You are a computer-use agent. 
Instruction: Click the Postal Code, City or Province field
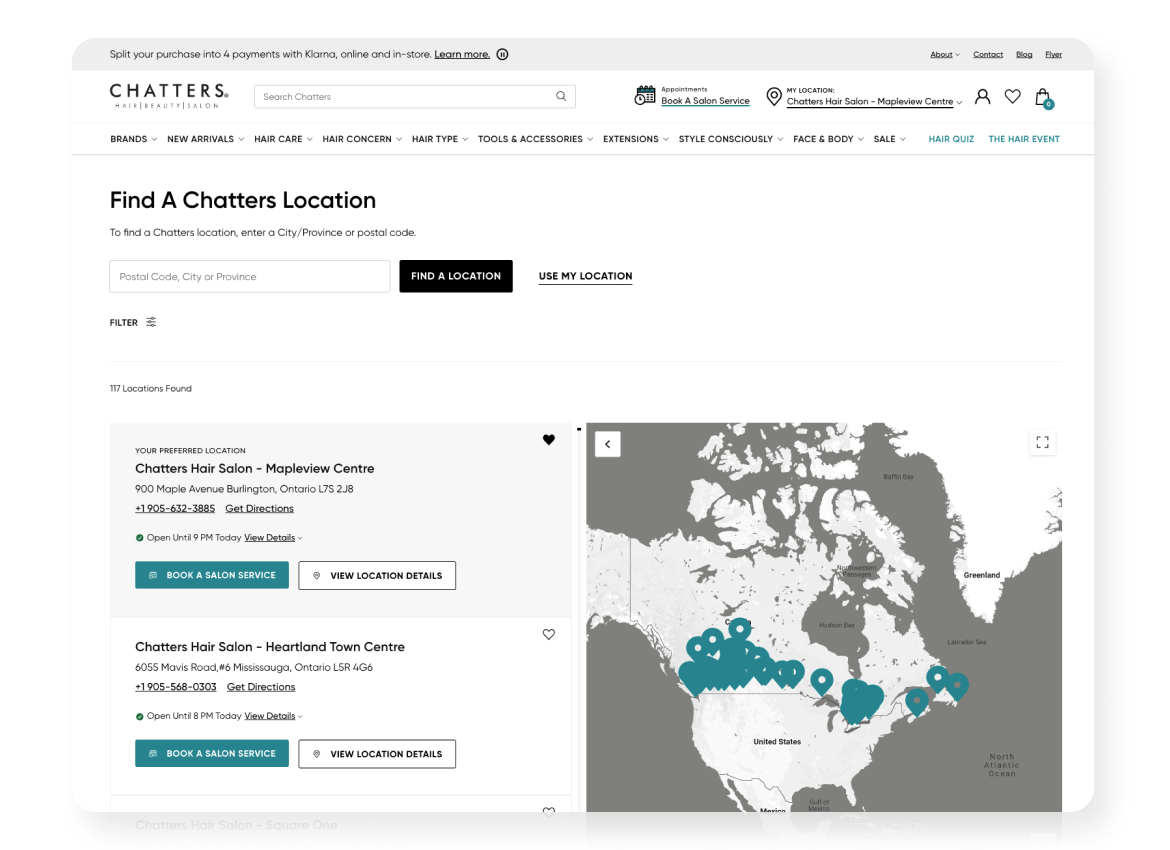coord(249,276)
